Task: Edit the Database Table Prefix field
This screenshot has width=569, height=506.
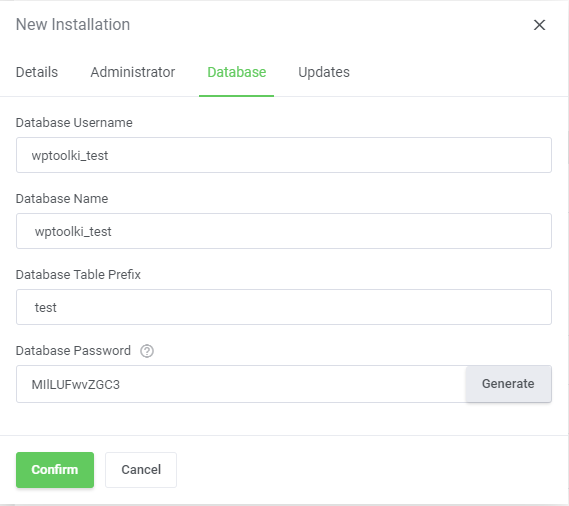Action: click(x=284, y=307)
